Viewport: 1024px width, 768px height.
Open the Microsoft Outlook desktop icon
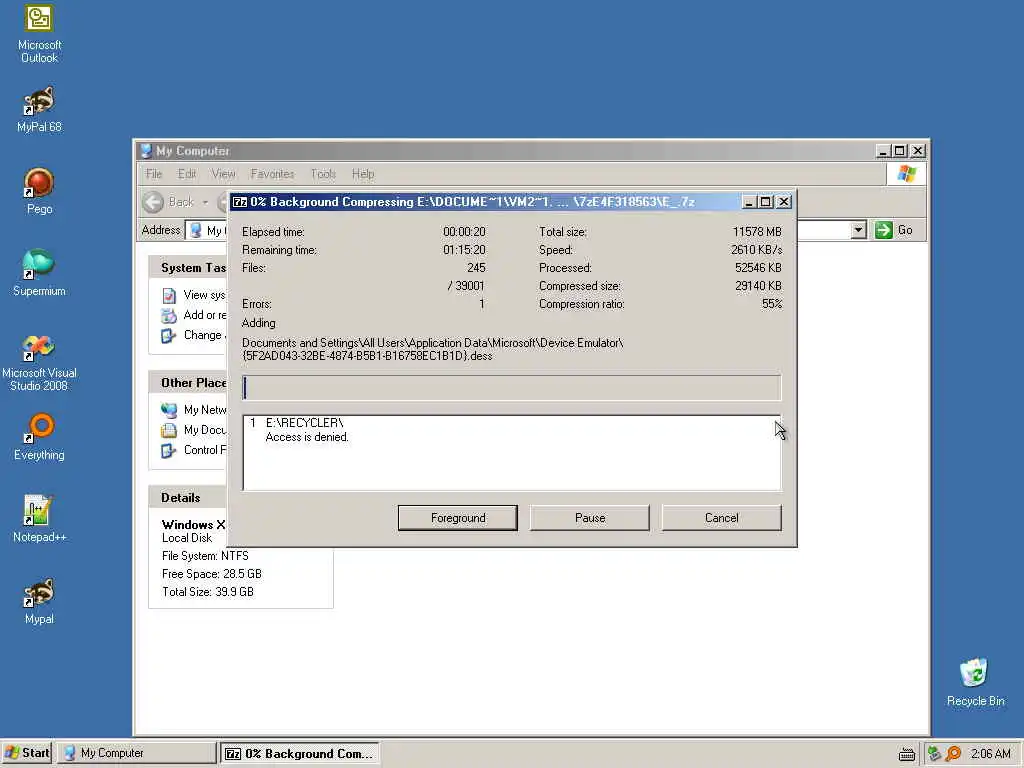tap(39, 33)
